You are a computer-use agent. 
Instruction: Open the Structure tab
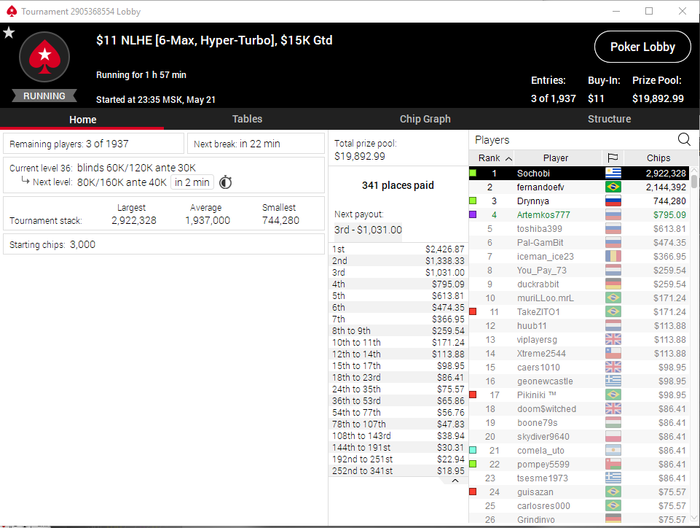coord(609,119)
